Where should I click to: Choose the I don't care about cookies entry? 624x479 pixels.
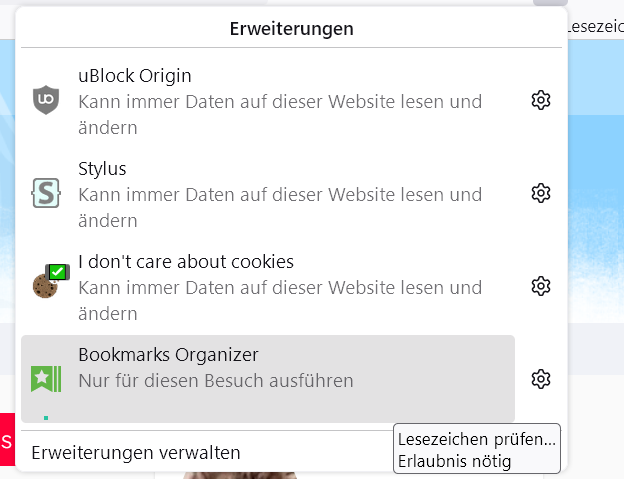(186, 262)
